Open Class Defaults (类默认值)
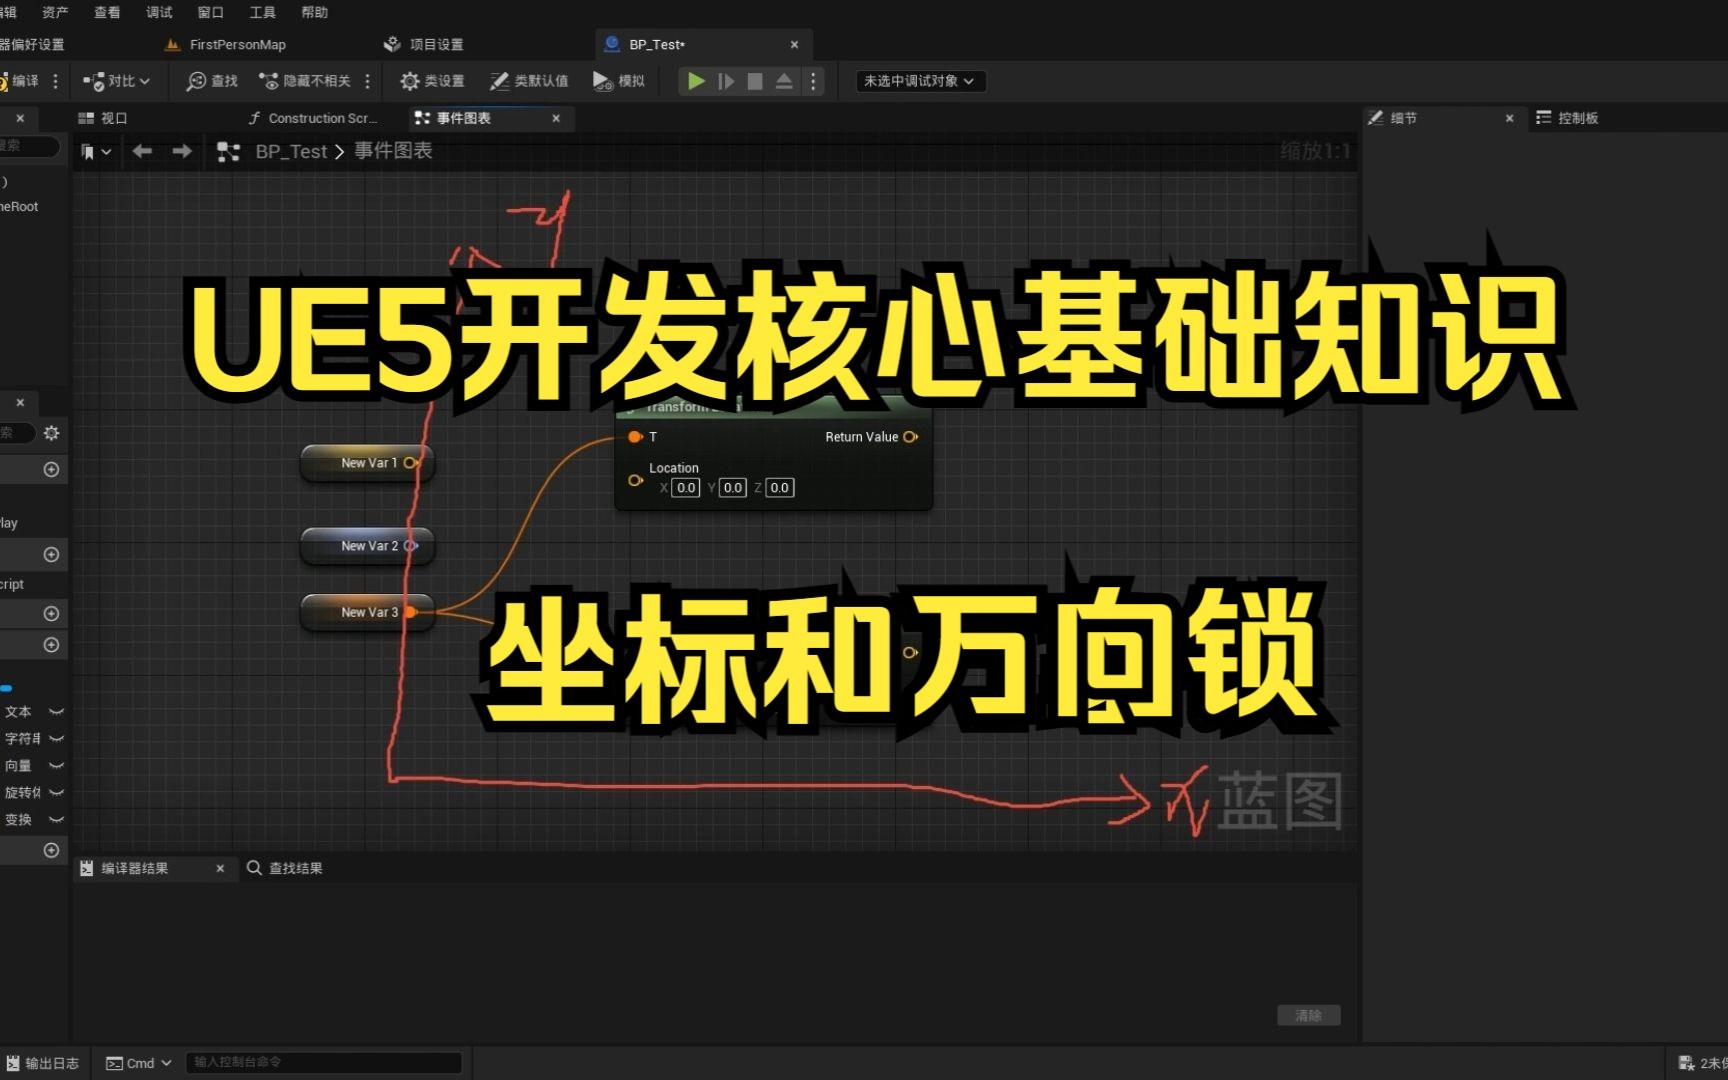1728x1080 pixels. (529, 81)
